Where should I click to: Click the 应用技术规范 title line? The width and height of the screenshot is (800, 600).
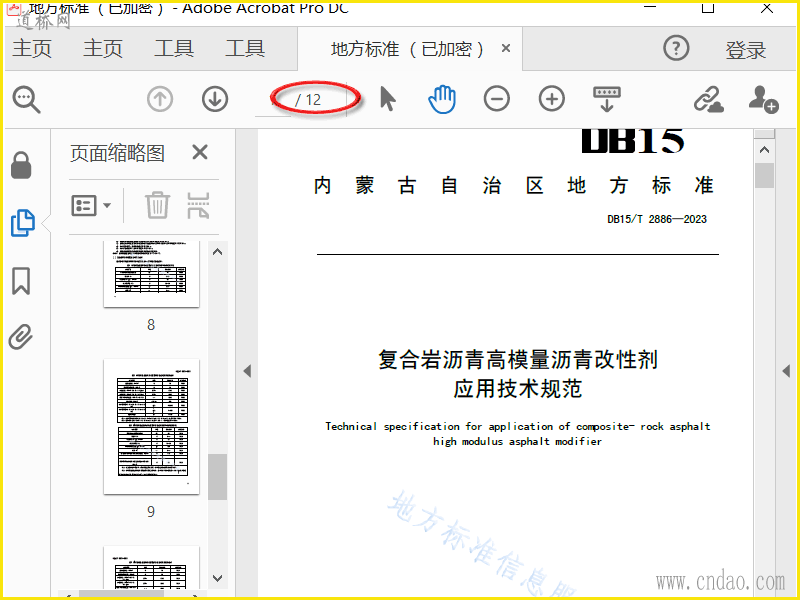[518, 389]
